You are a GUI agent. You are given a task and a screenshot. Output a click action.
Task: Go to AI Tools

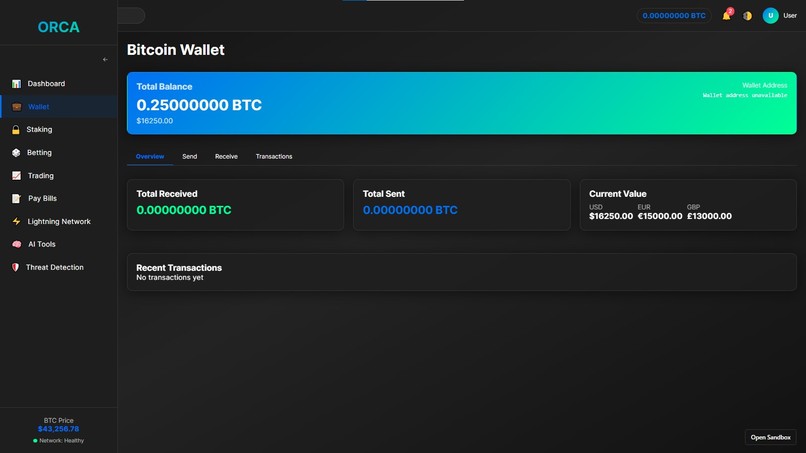[59, 244]
